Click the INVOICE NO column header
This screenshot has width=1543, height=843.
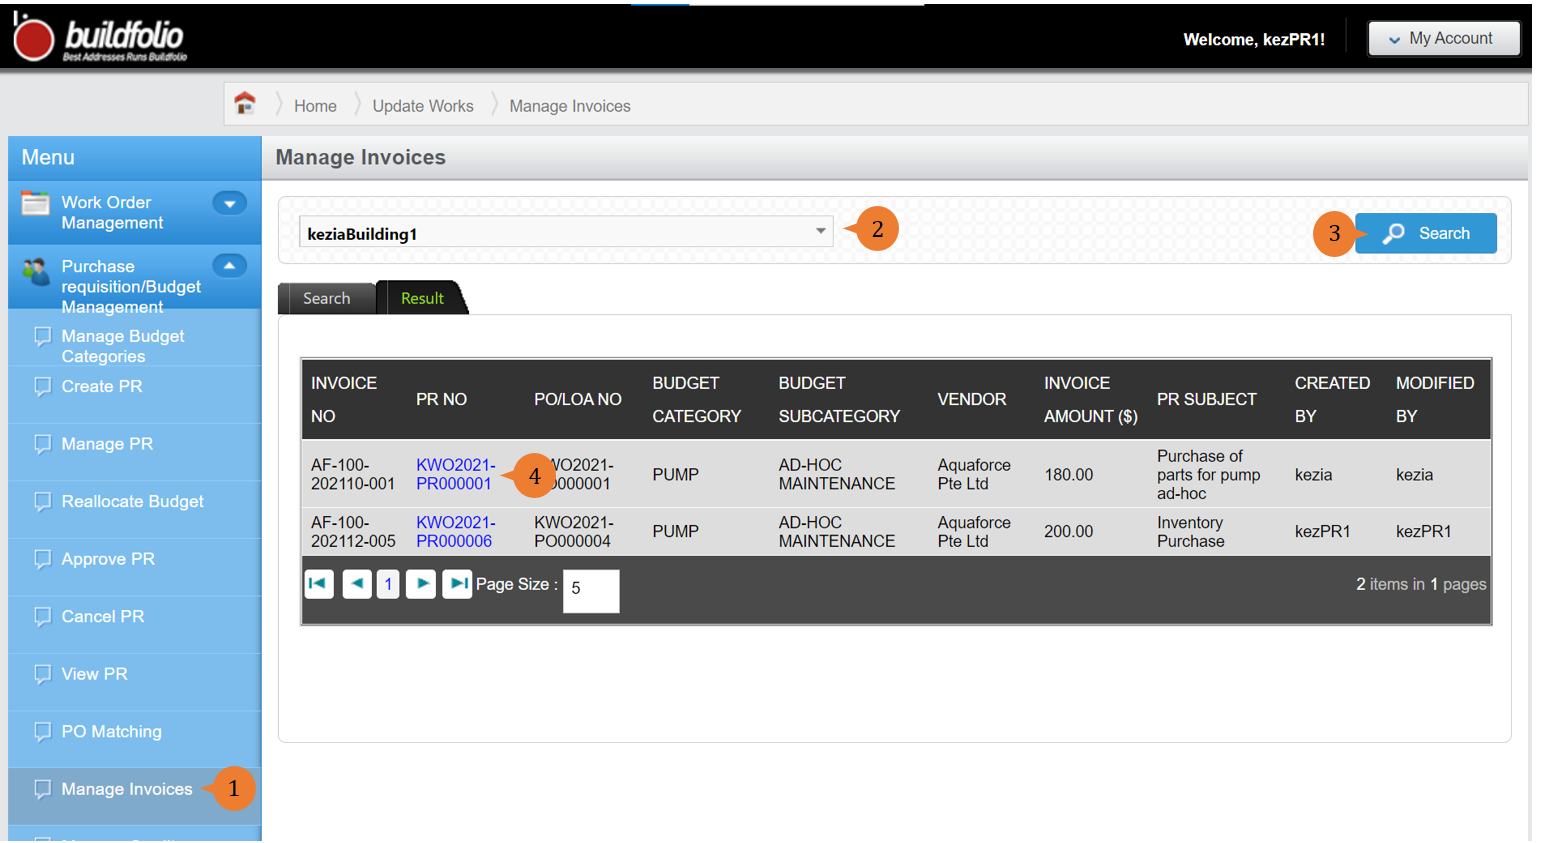click(344, 399)
